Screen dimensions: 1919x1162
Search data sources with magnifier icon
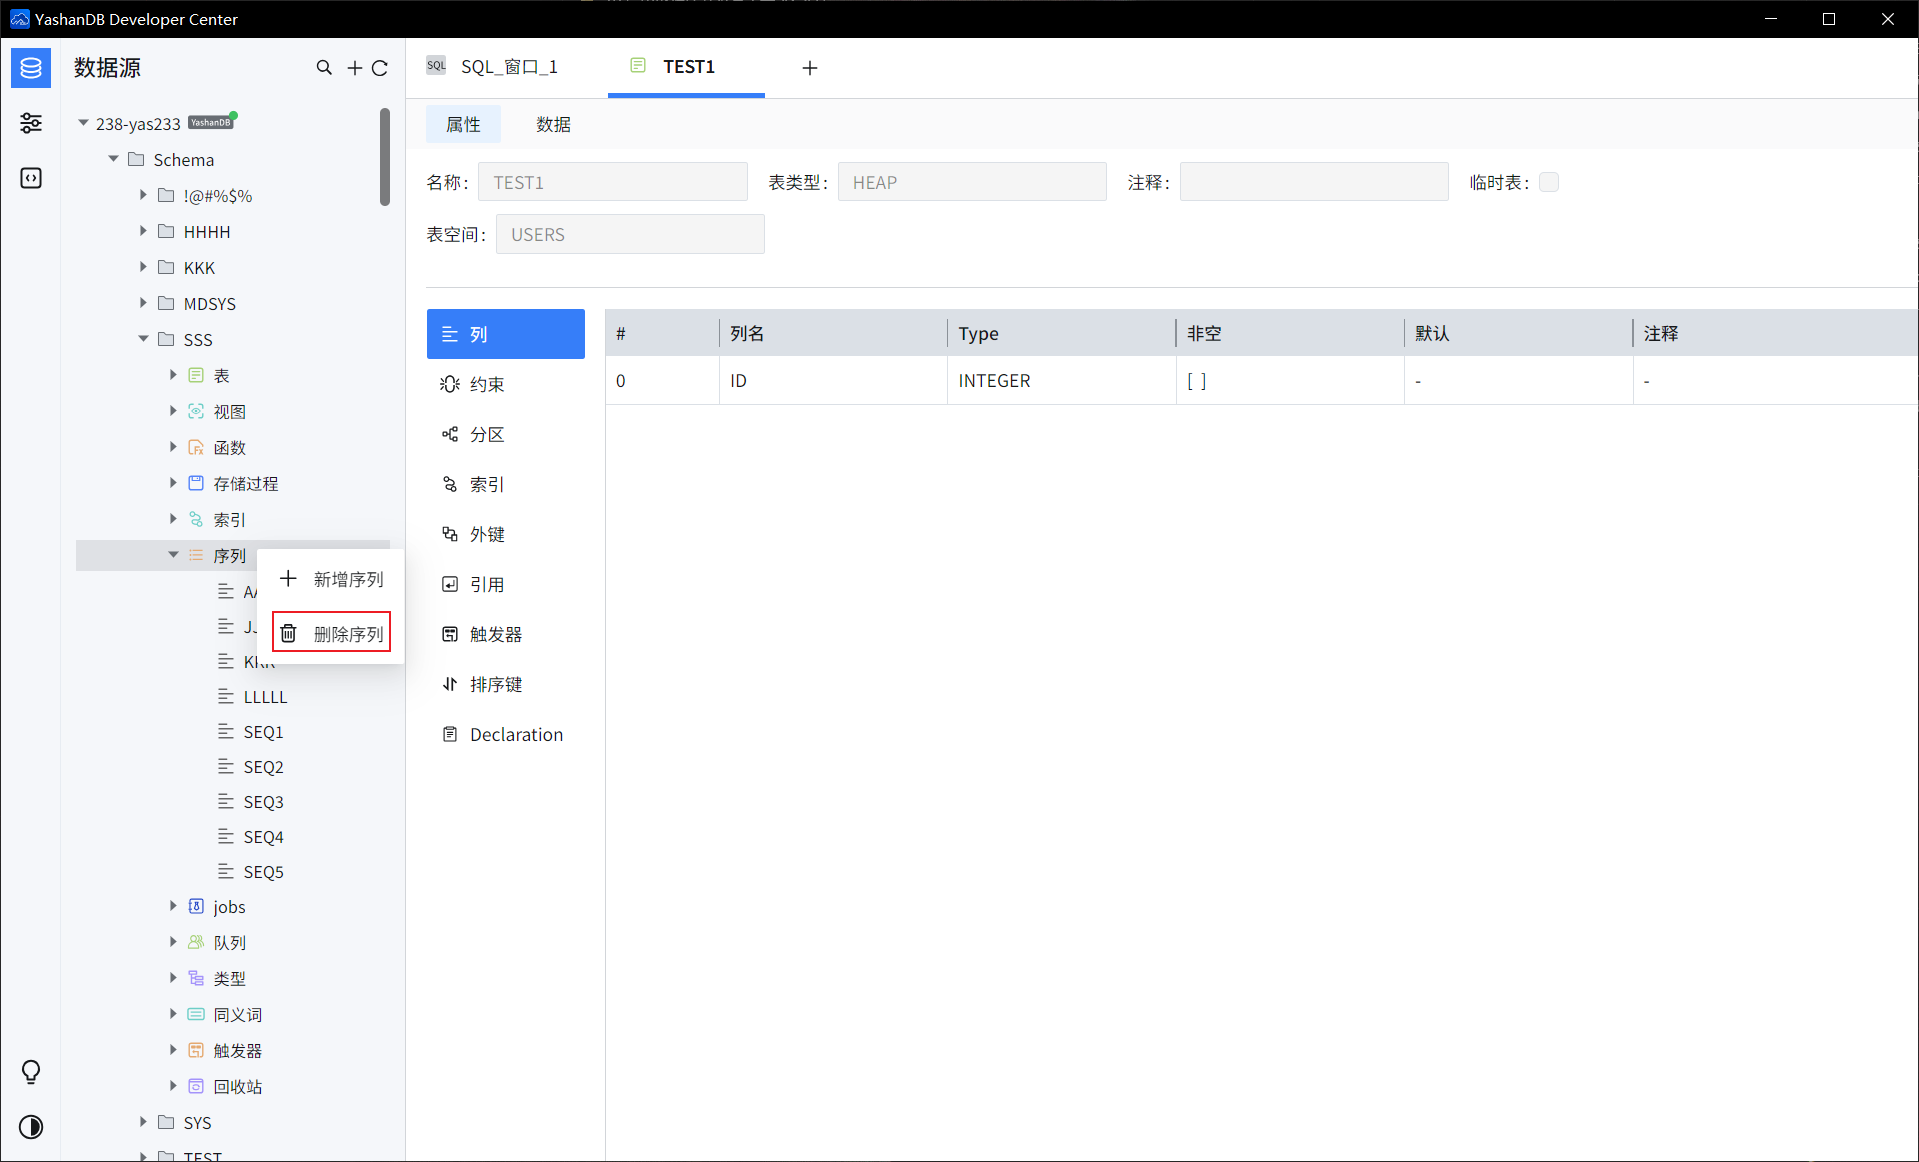[324, 68]
